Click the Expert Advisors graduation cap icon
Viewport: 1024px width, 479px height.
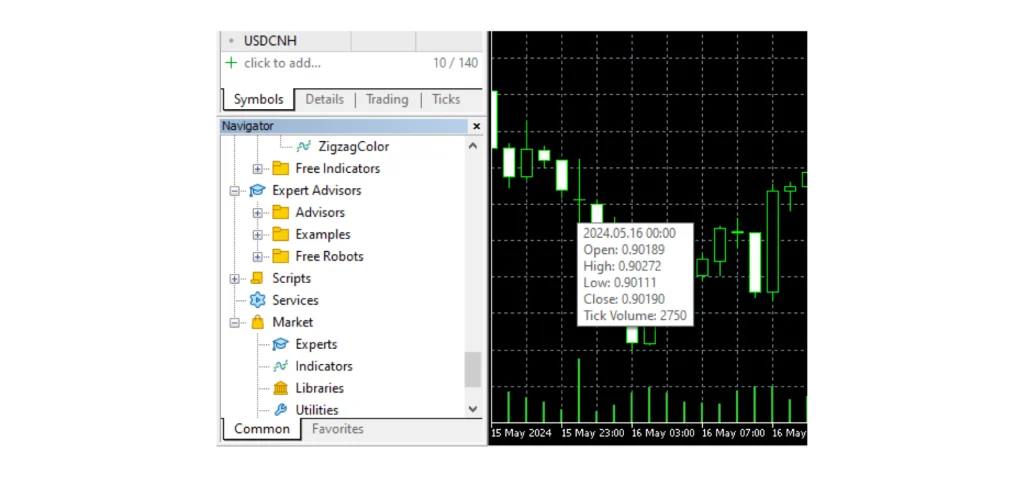click(257, 191)
